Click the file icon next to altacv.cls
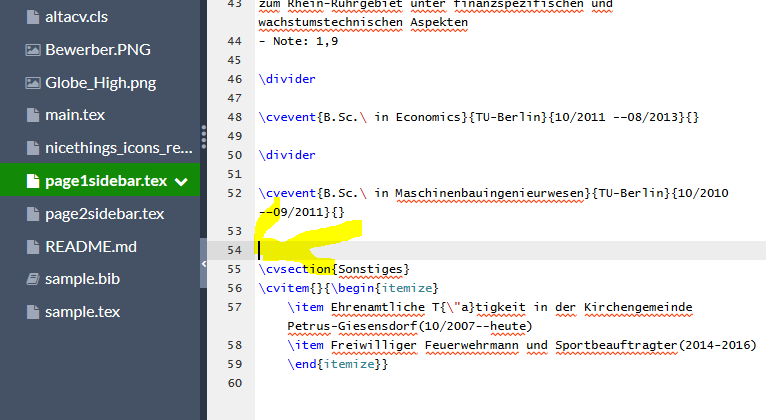 [32, 17]
